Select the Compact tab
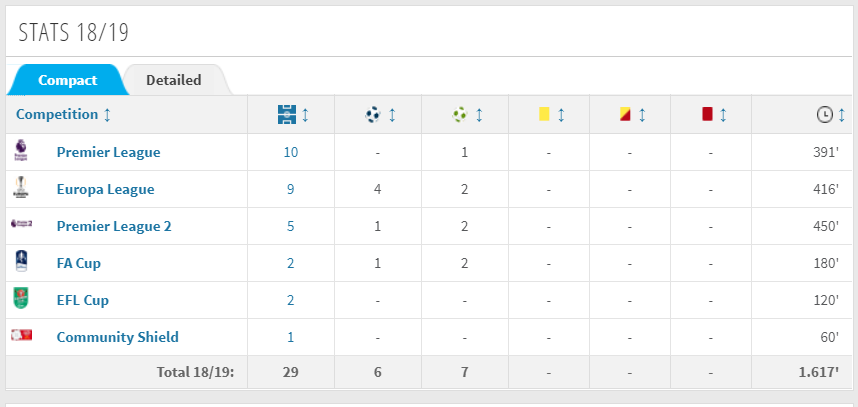858x407 pixels. point(67,80)
